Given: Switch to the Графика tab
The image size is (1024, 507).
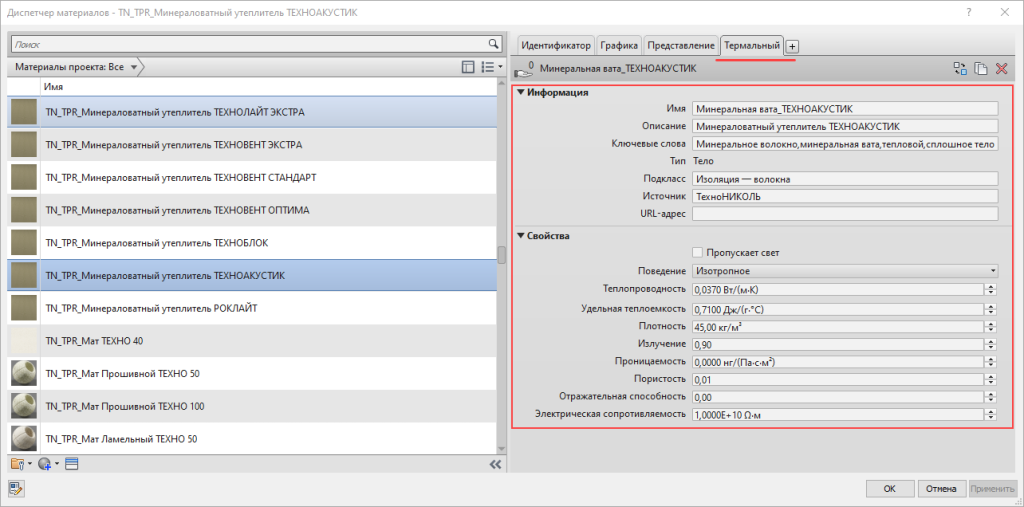Looking at the screenshot, I should (619, 46).
